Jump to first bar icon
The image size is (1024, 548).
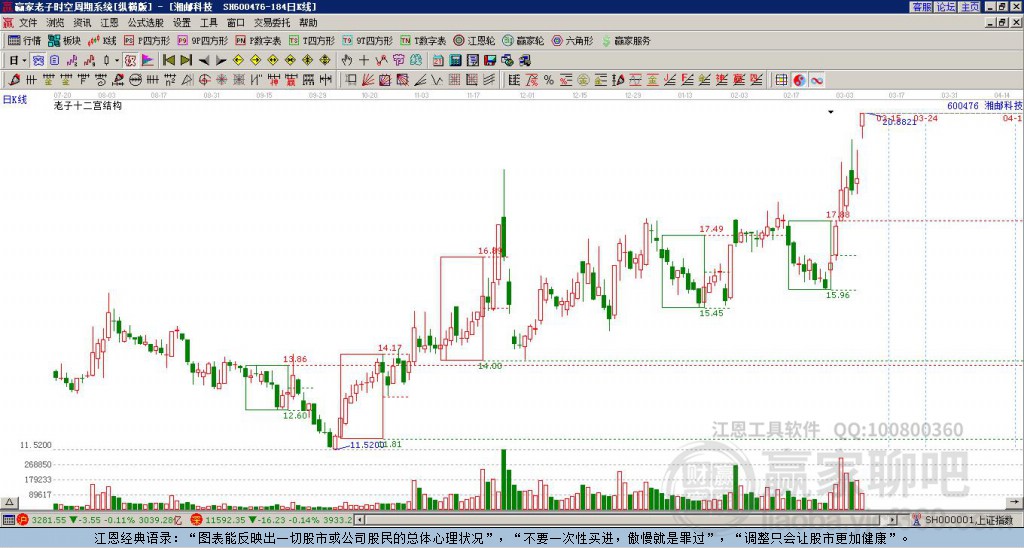[168, 61]
